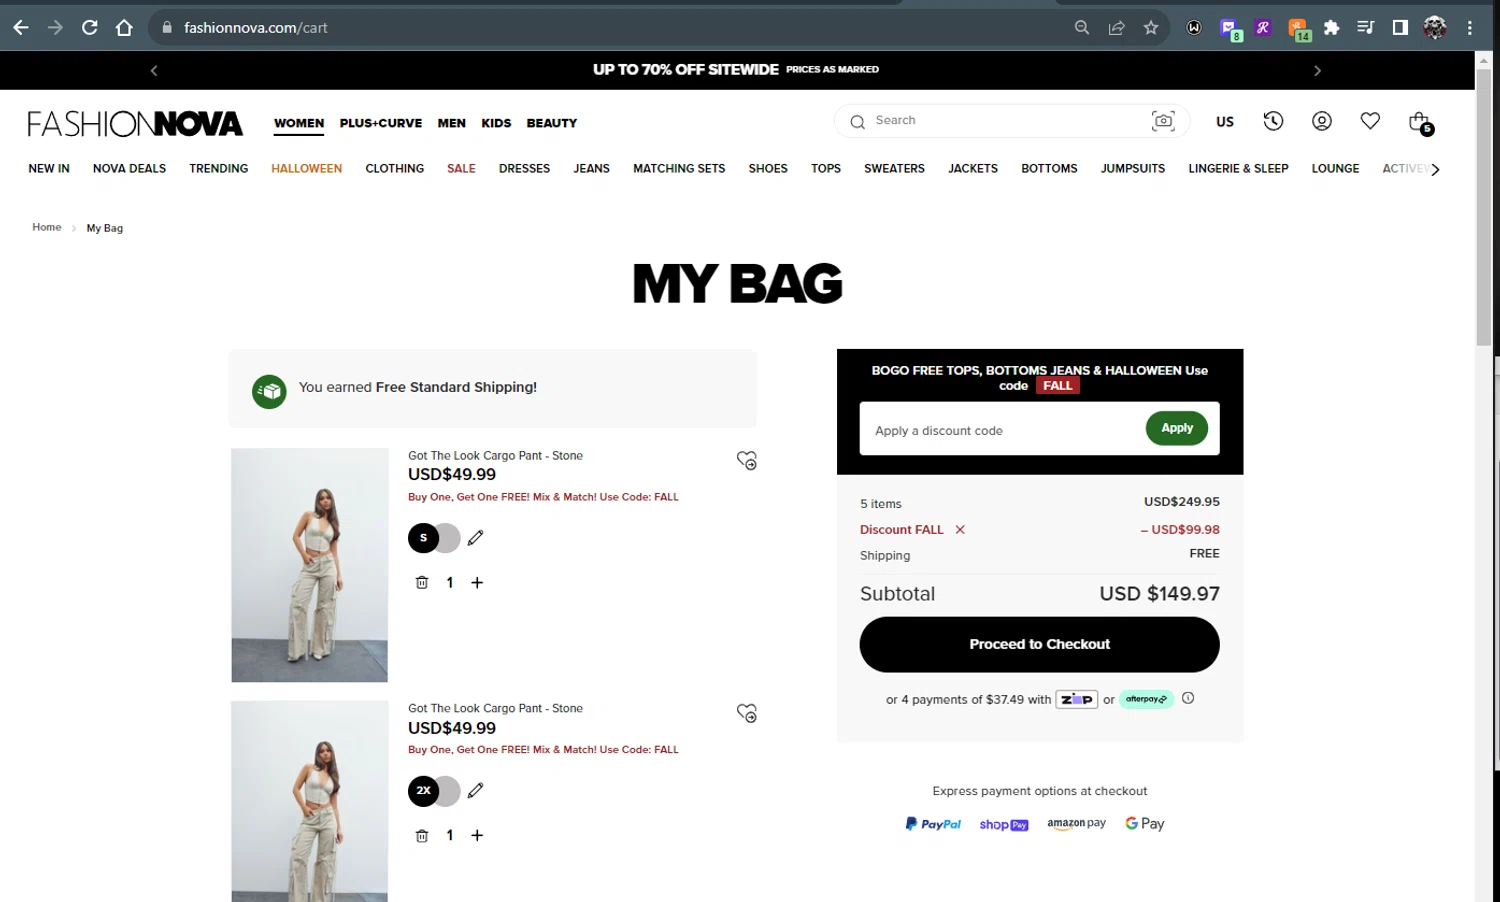Show the previous promo banner message
The image size is (1500, 902).
pyautogui.click(x=154, y=70)
